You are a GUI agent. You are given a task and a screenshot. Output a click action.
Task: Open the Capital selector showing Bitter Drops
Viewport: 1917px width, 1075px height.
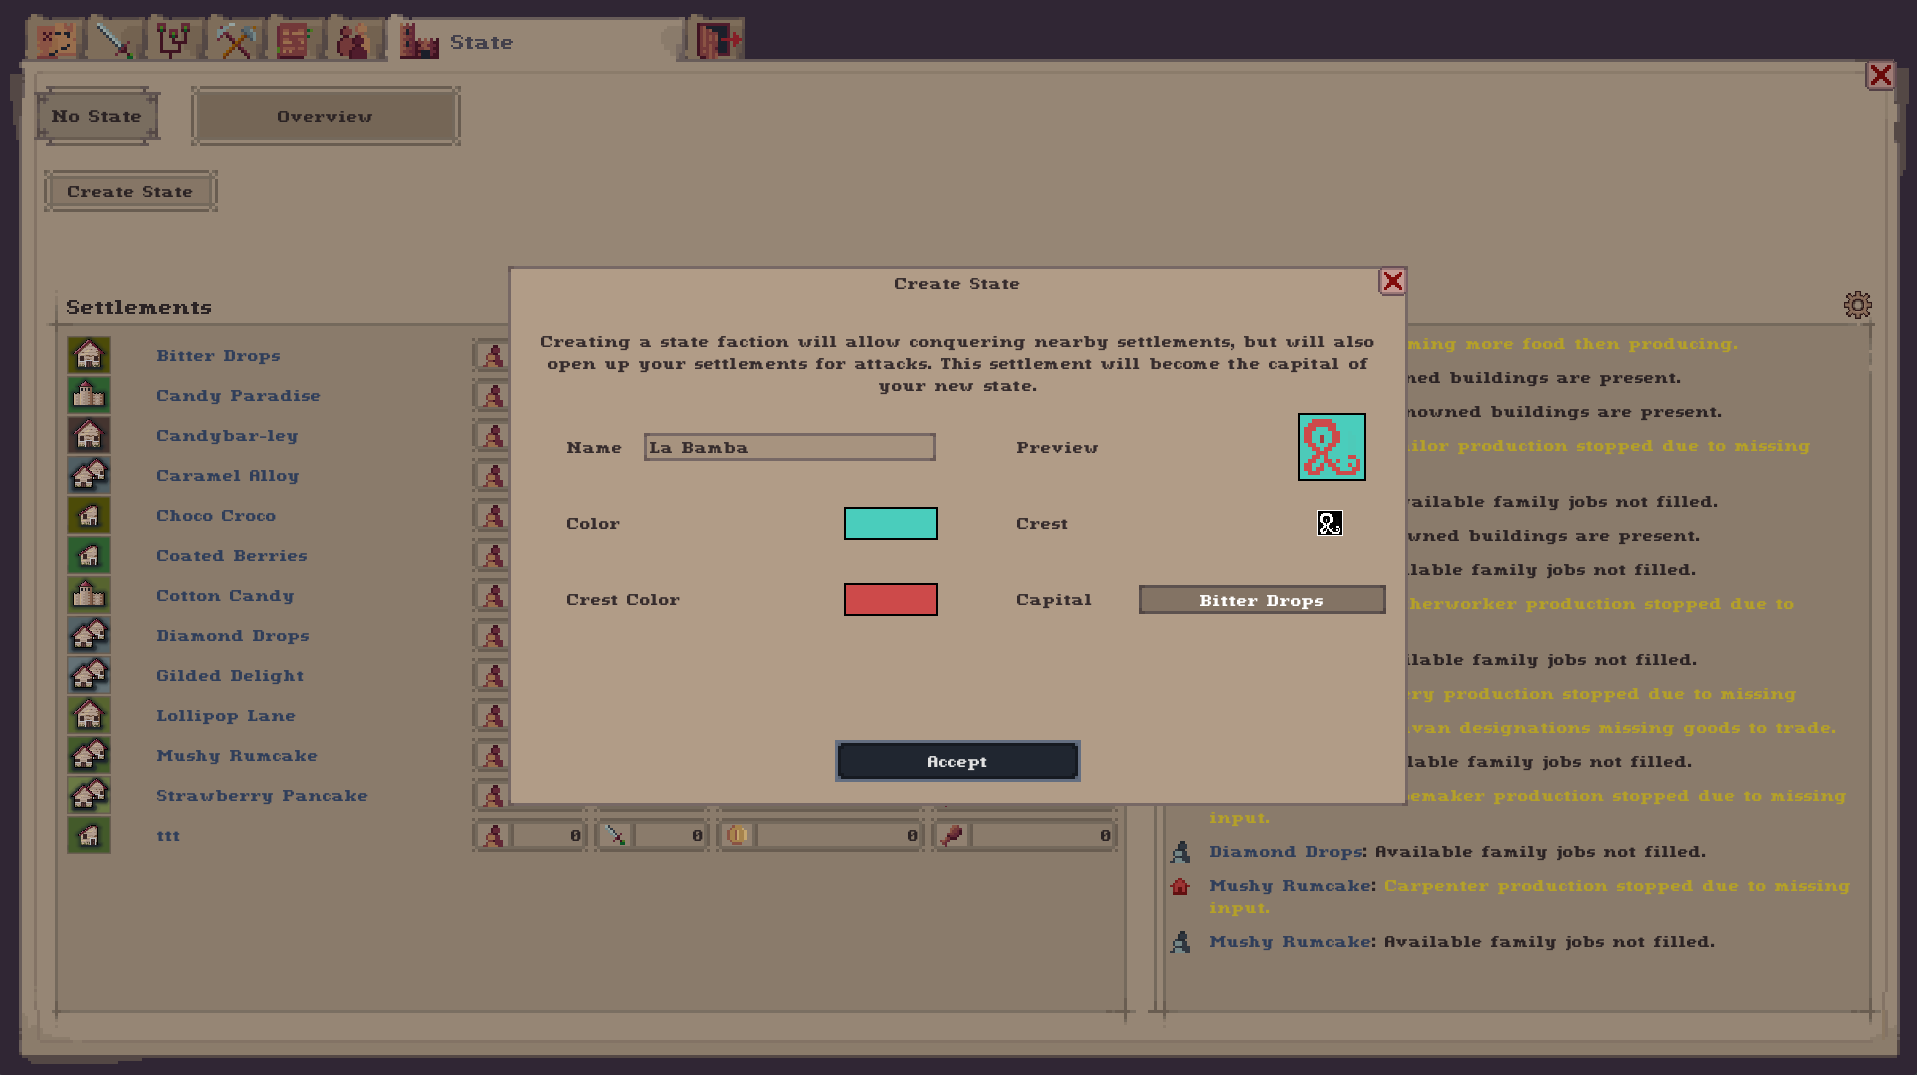pos(1262,600)
